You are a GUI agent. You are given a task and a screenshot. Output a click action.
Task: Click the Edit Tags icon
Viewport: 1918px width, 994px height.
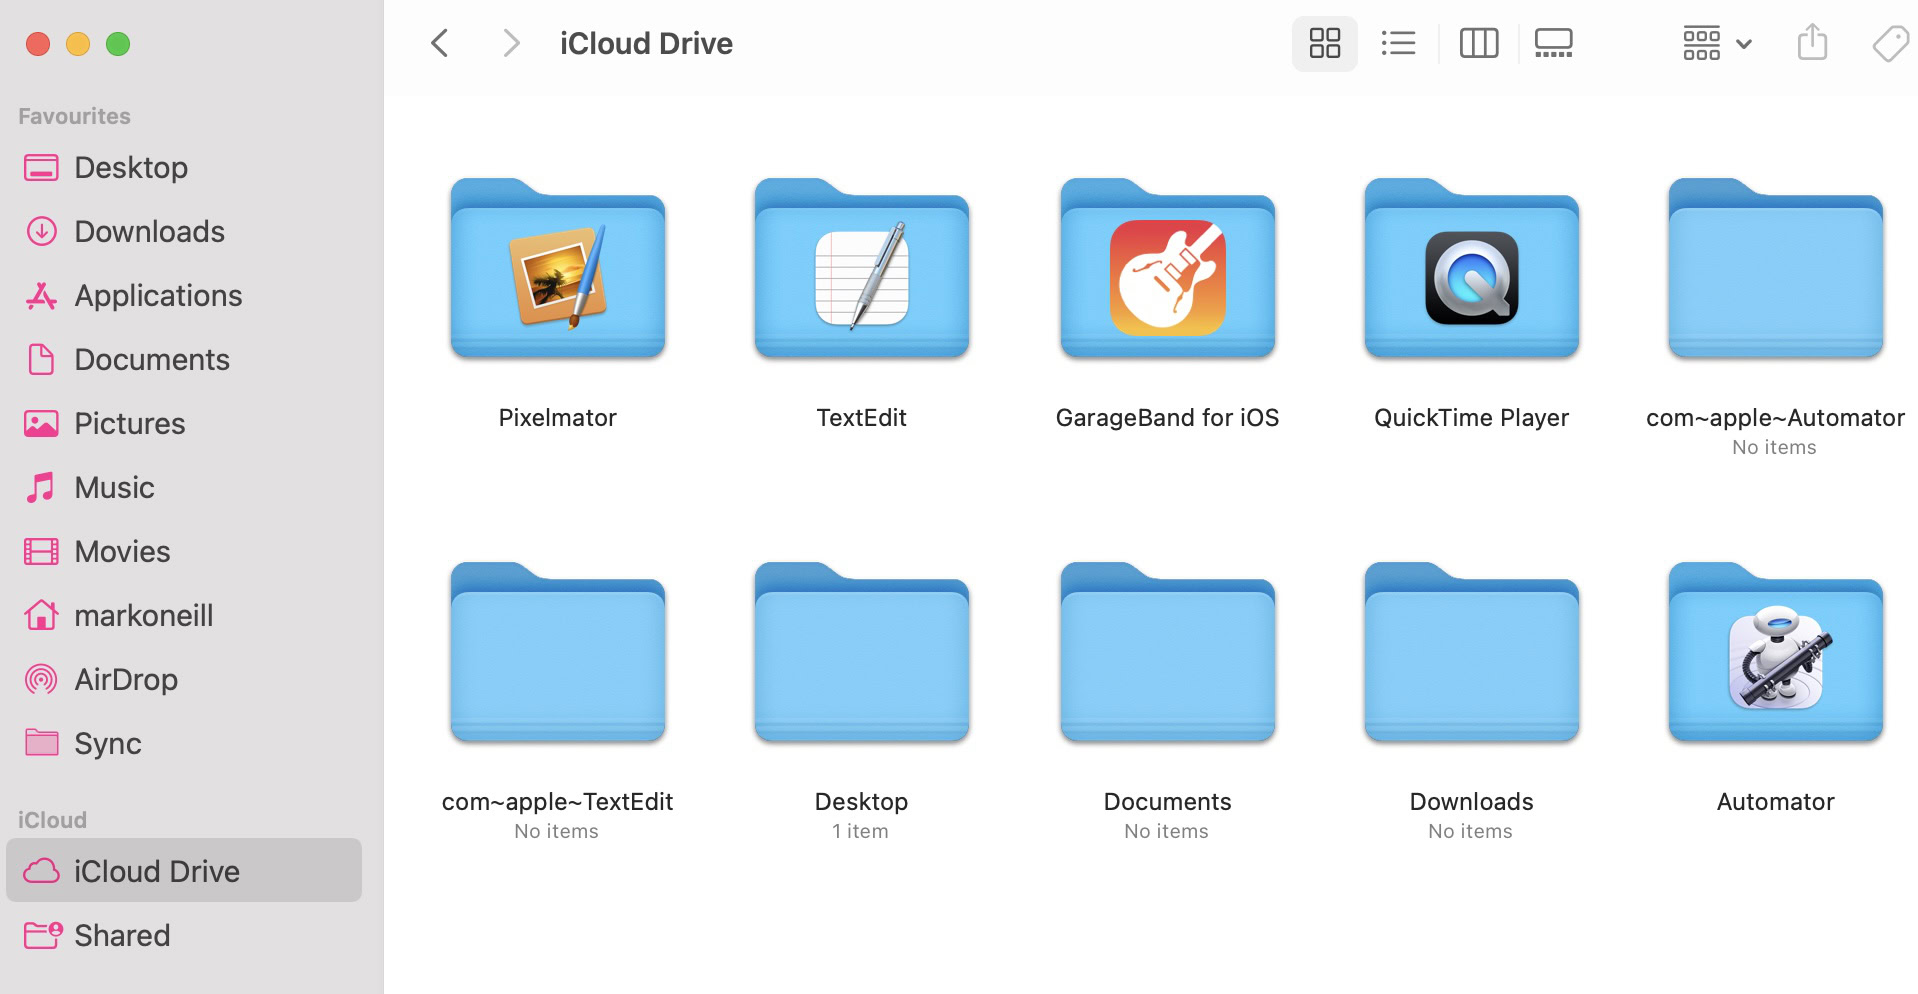(x=1889, y=43)
